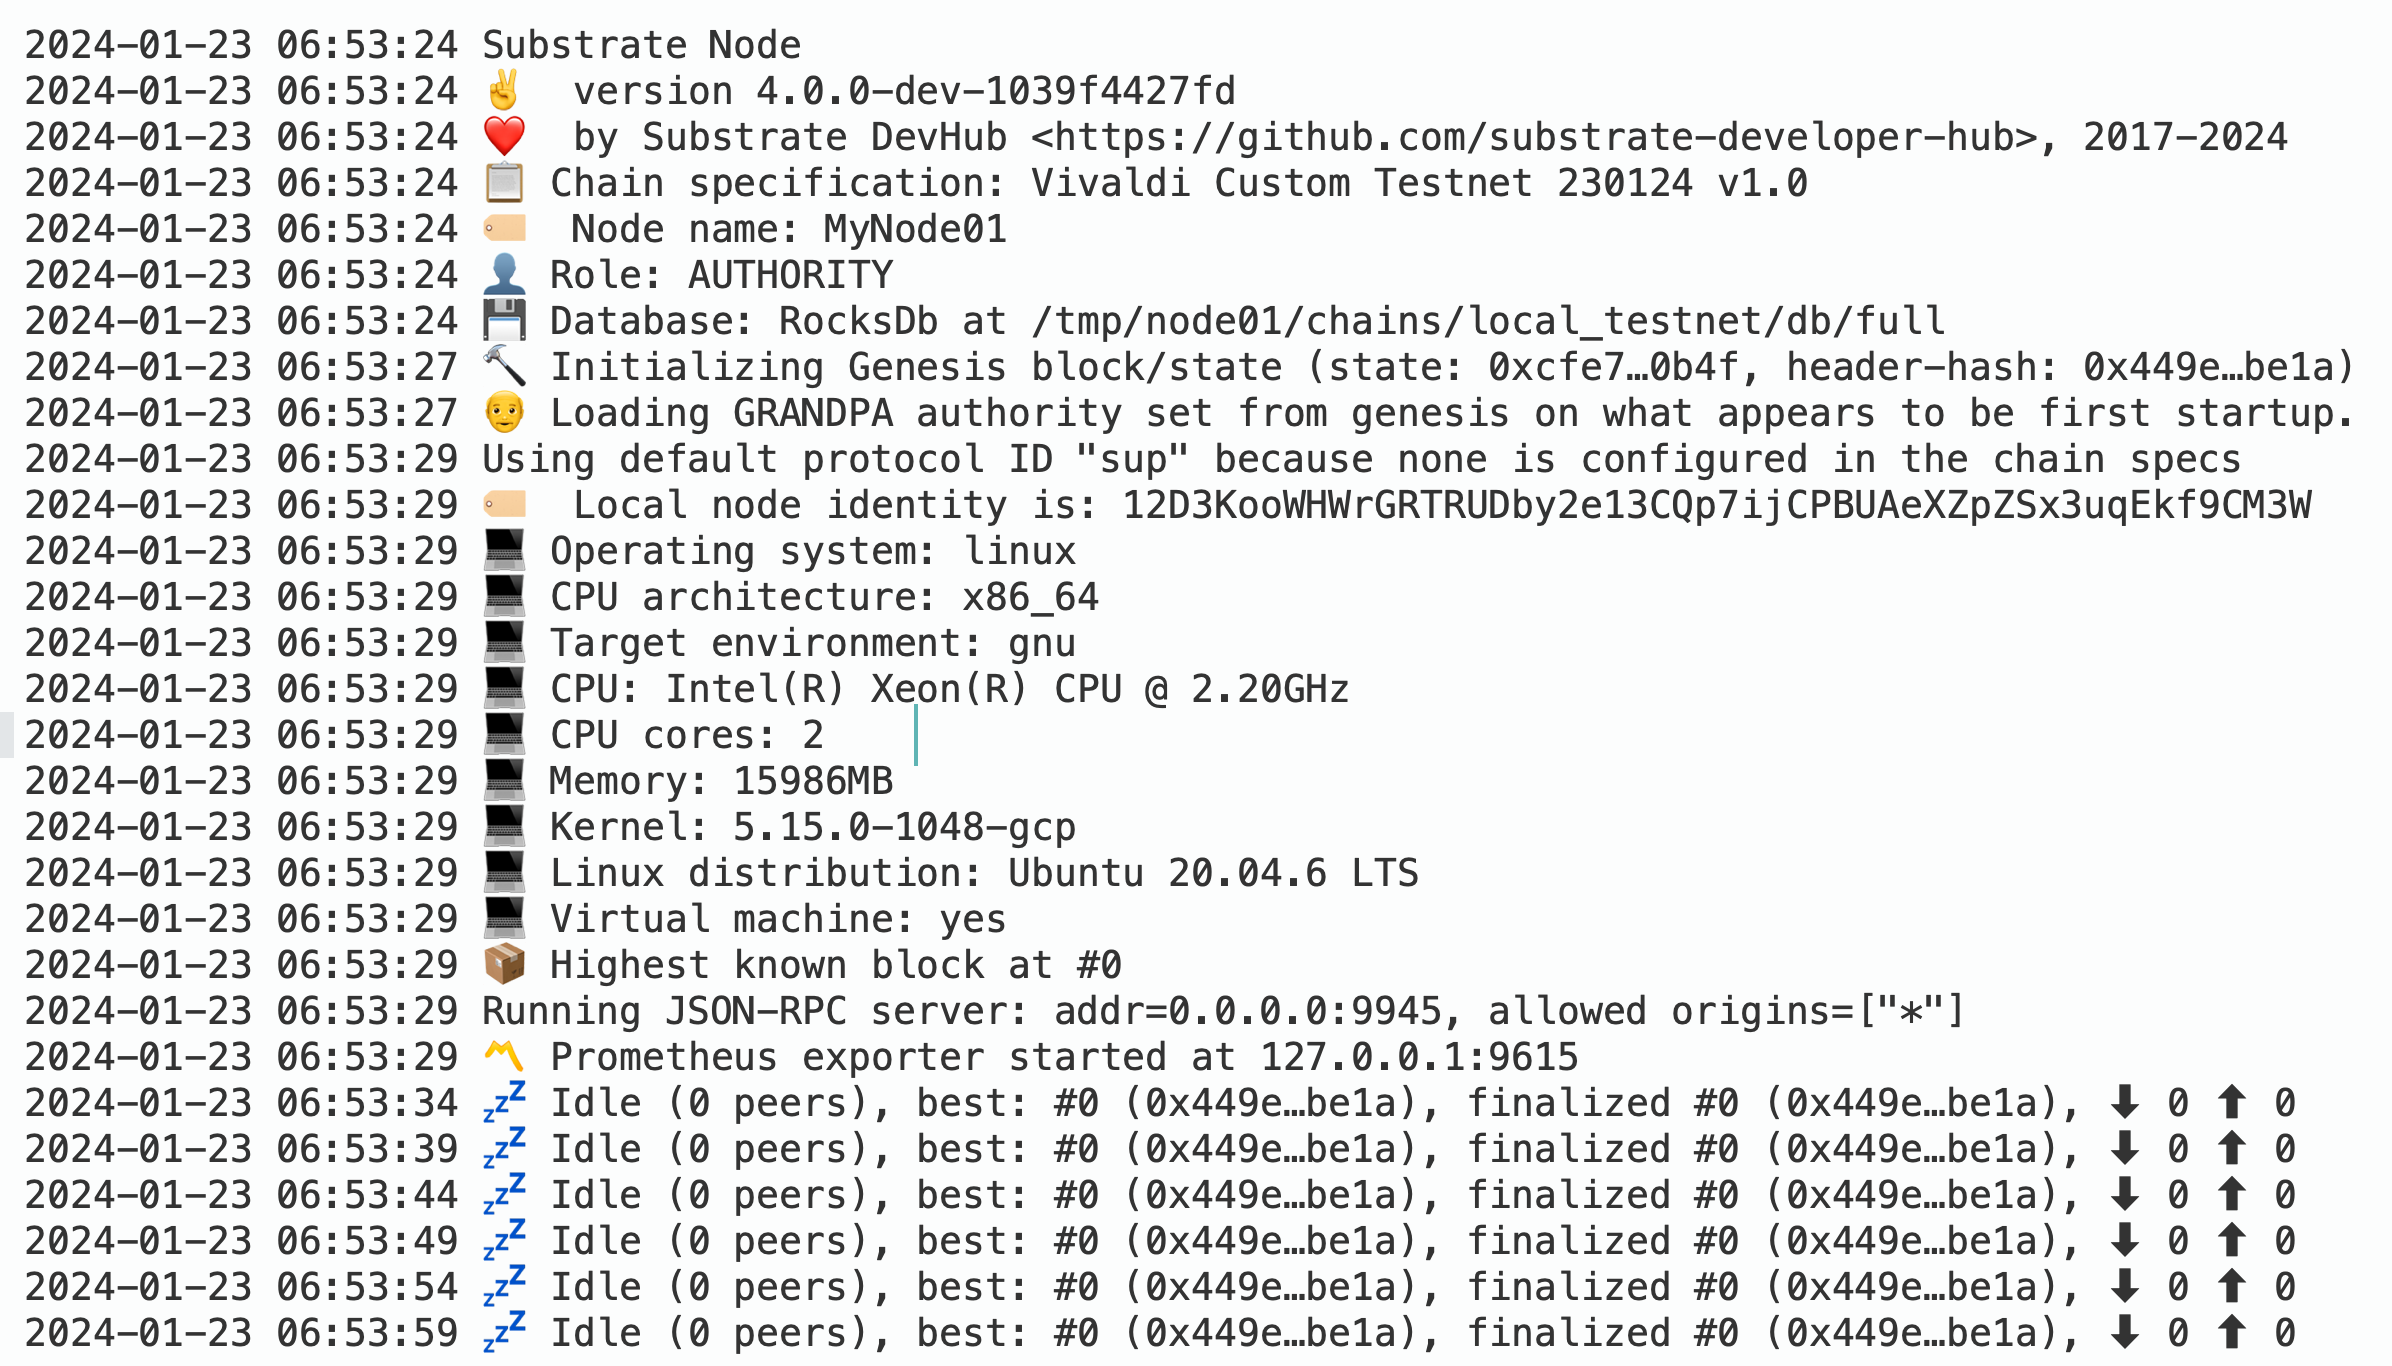Click the laptop icon beside Memory

(x=504, y=781)
